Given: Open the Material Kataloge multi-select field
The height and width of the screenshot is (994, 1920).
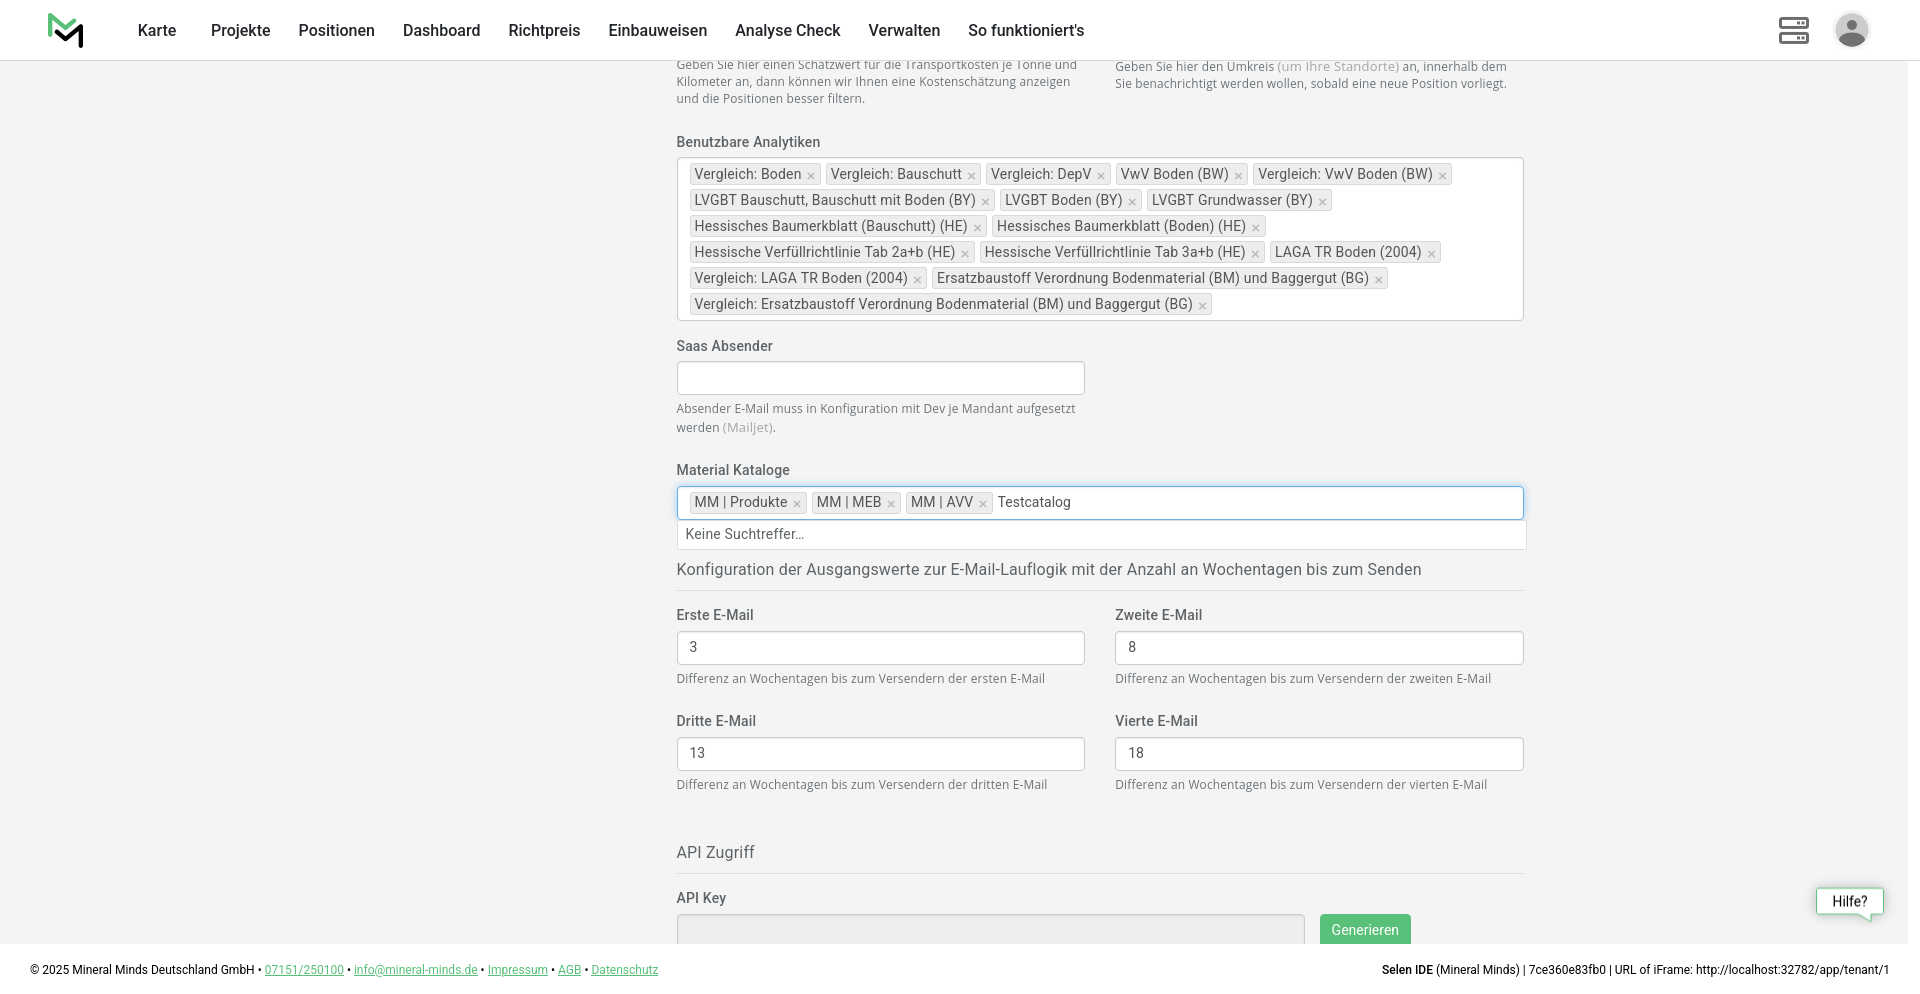Looking at the screenshot, I should [1290, 503].
